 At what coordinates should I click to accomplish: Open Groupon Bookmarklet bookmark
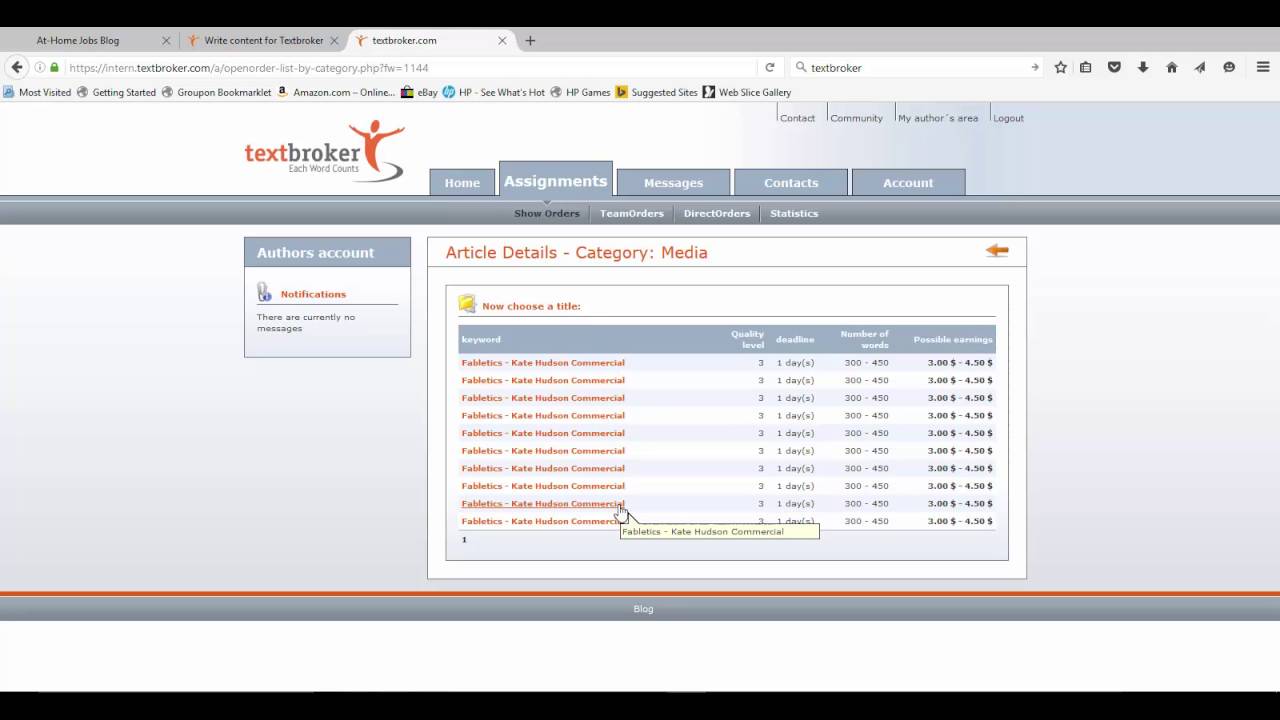coord(217,92)
